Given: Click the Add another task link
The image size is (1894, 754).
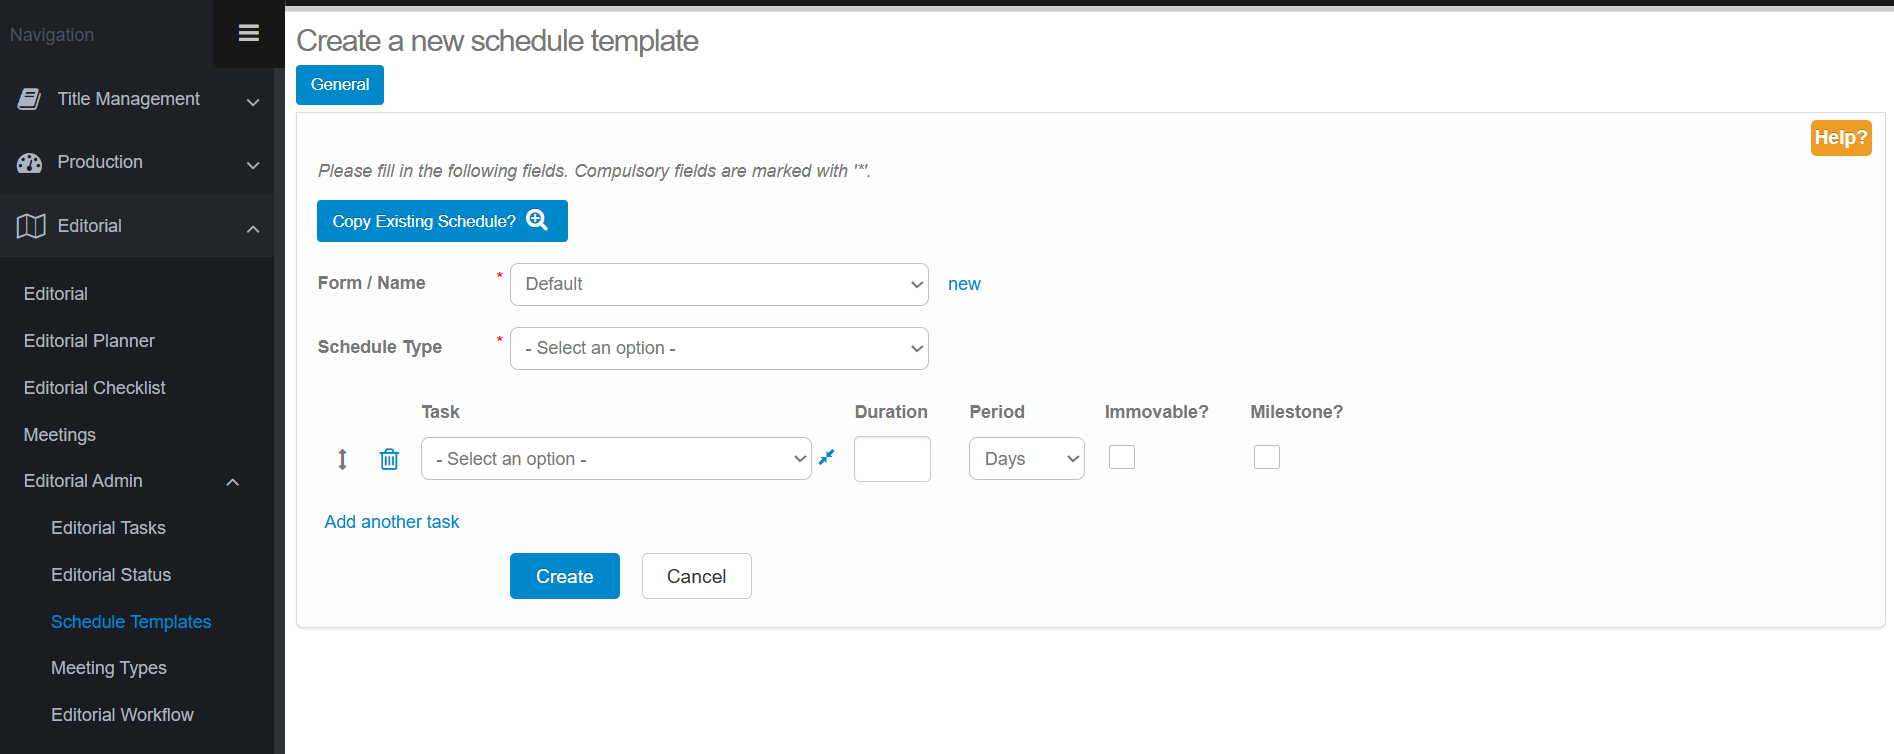Looking at the screenshot, I should coord(392,522).
